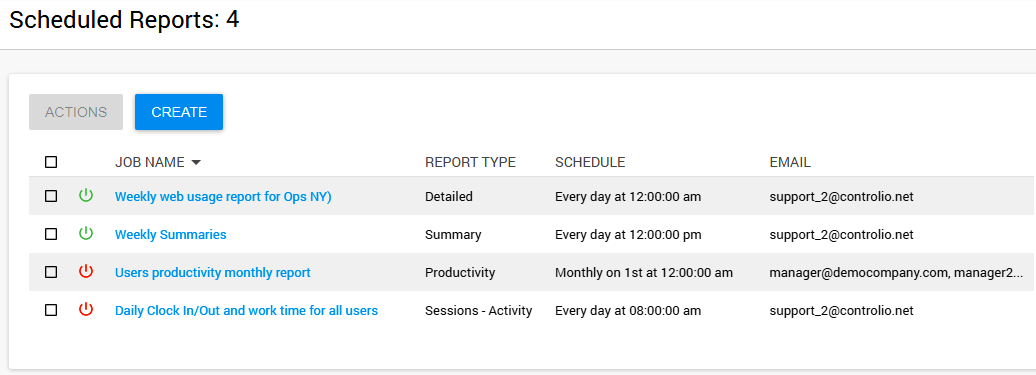This screenshot has height=375, width=1036.
Task: Toggle power icon for Weekly web usage report
Action: tap(86, 195)
